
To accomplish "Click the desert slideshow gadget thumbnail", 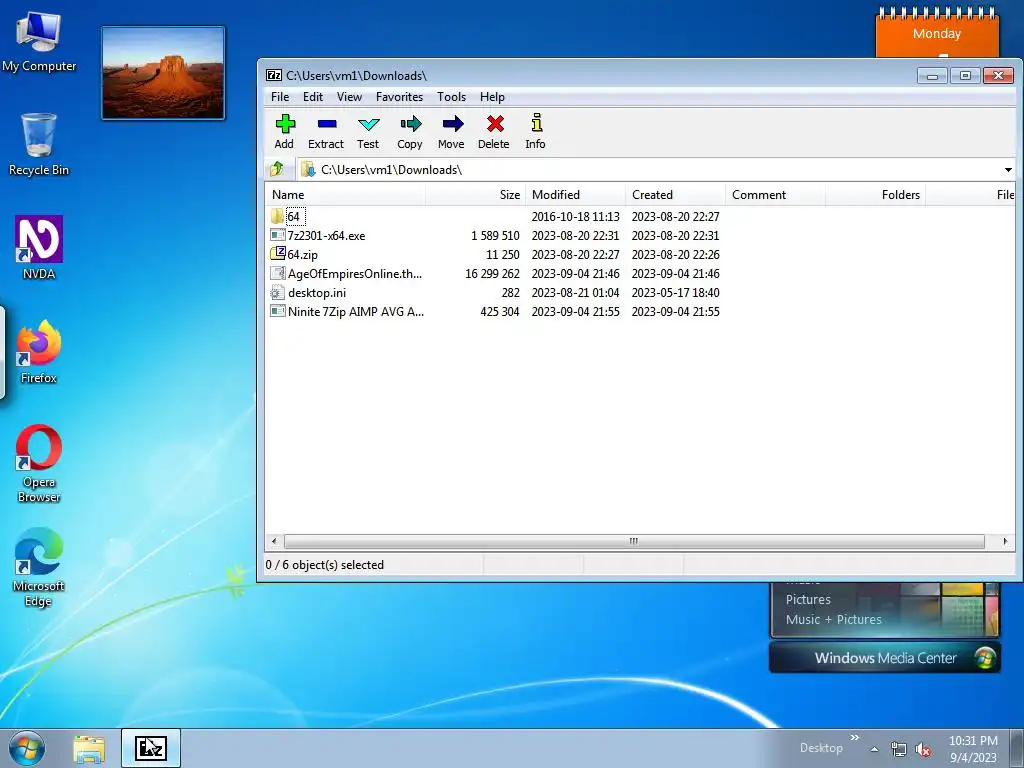I will tap(163, 73).
